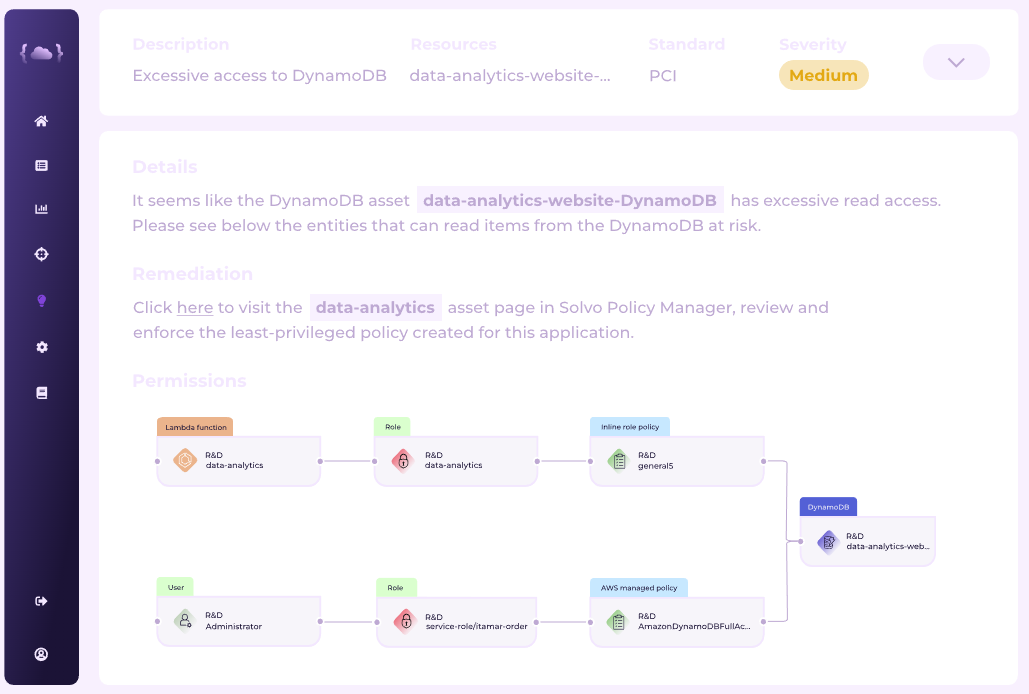The image size is (1029, 694).
Task: Click the 'here' remediation link
Action: point(195,308)
